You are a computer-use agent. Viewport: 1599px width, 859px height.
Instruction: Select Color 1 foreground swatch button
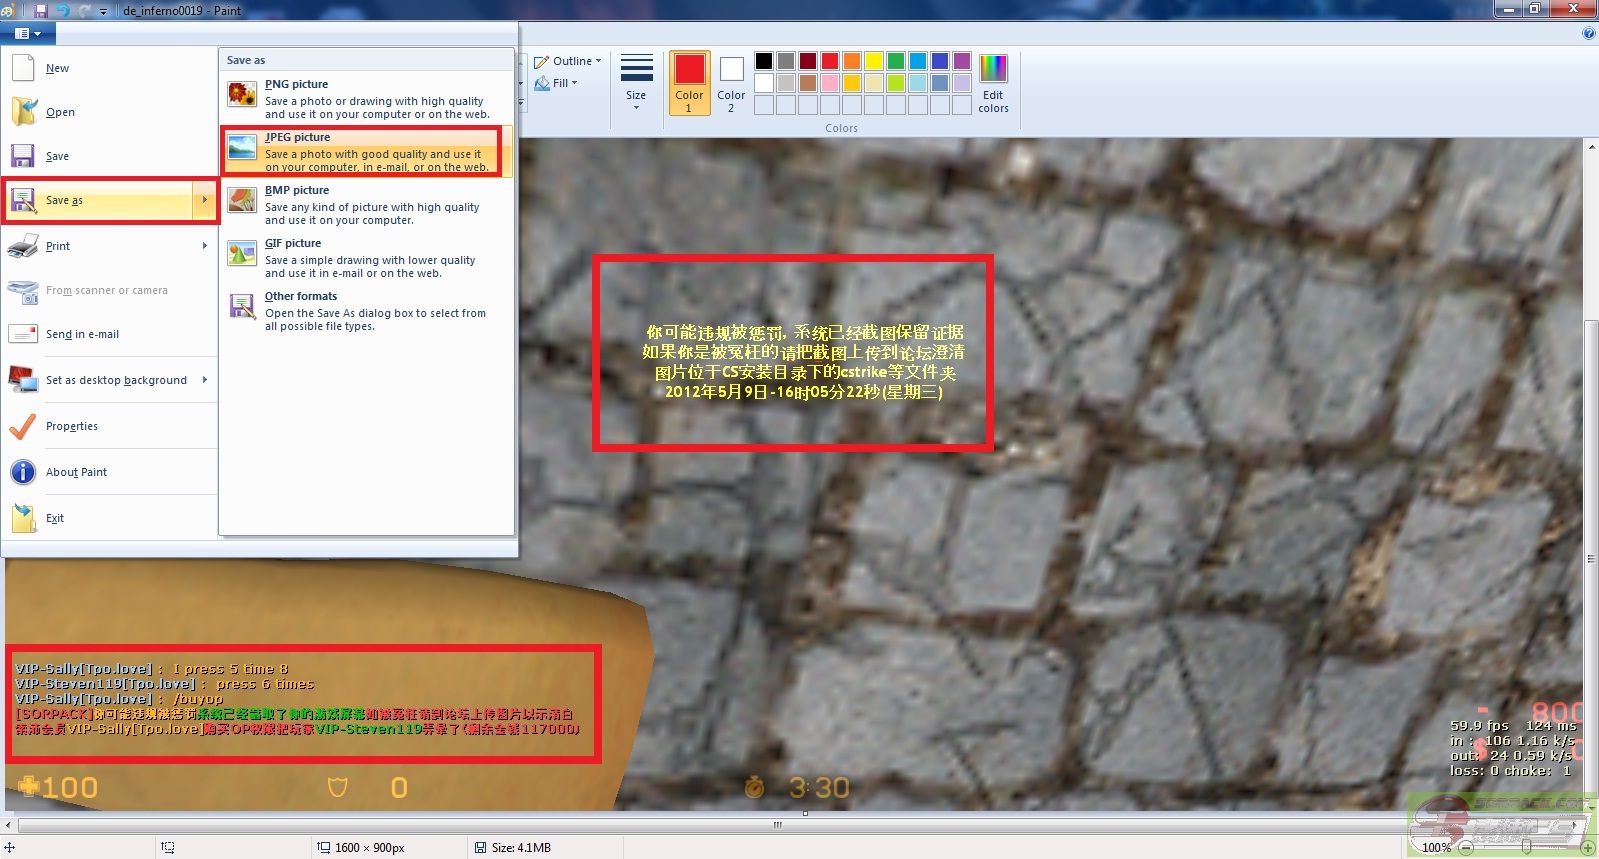[x=689, y=83]
